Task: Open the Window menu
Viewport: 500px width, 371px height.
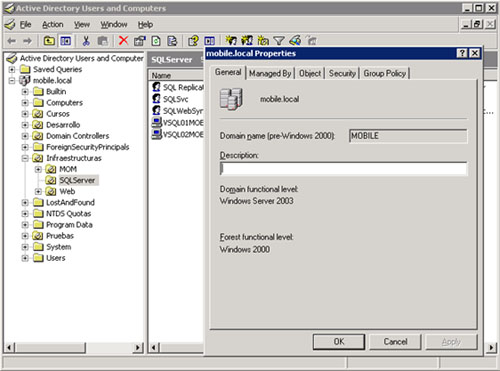Action: 114,25
